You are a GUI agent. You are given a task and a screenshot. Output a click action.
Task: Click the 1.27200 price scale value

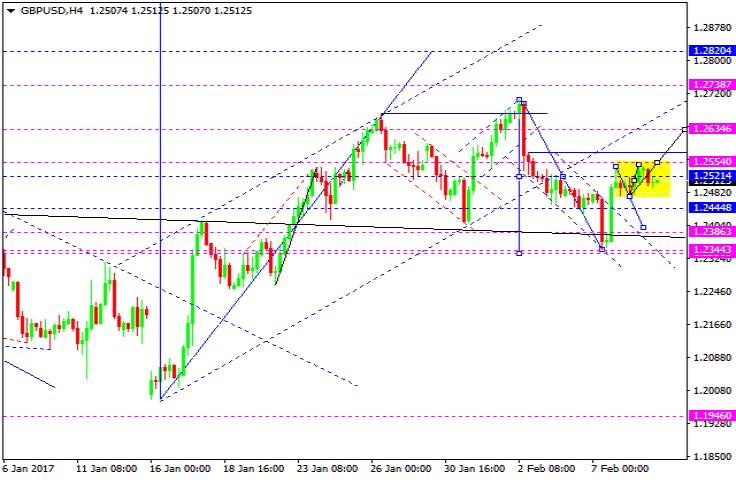713,94
